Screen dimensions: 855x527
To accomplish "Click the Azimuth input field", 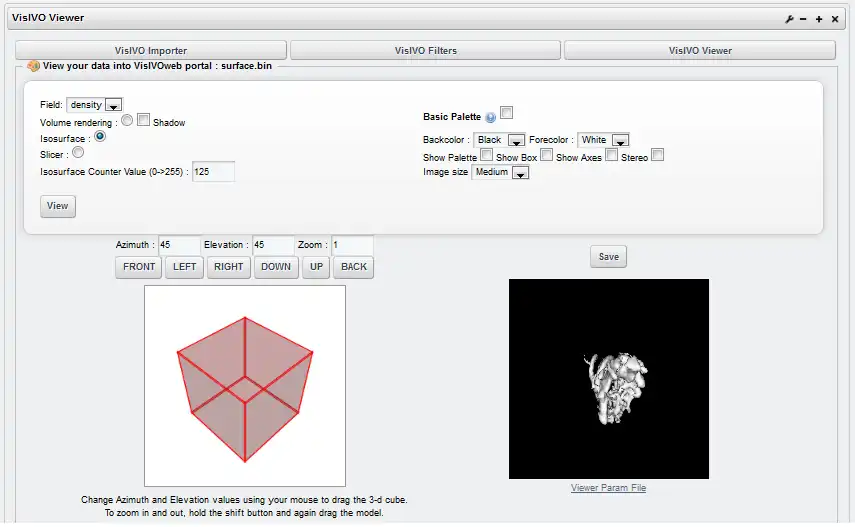I will pos(179,245).
